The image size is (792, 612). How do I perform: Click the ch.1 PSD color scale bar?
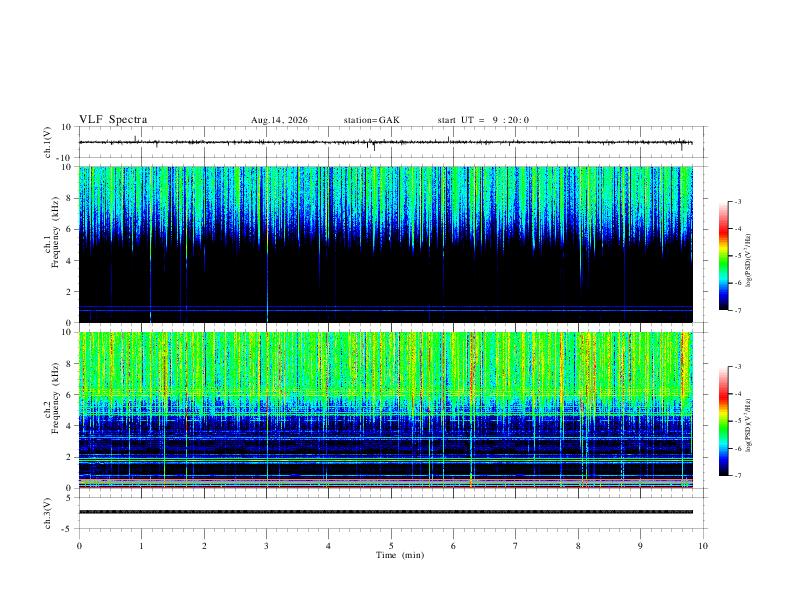click(x=723, y=256)
